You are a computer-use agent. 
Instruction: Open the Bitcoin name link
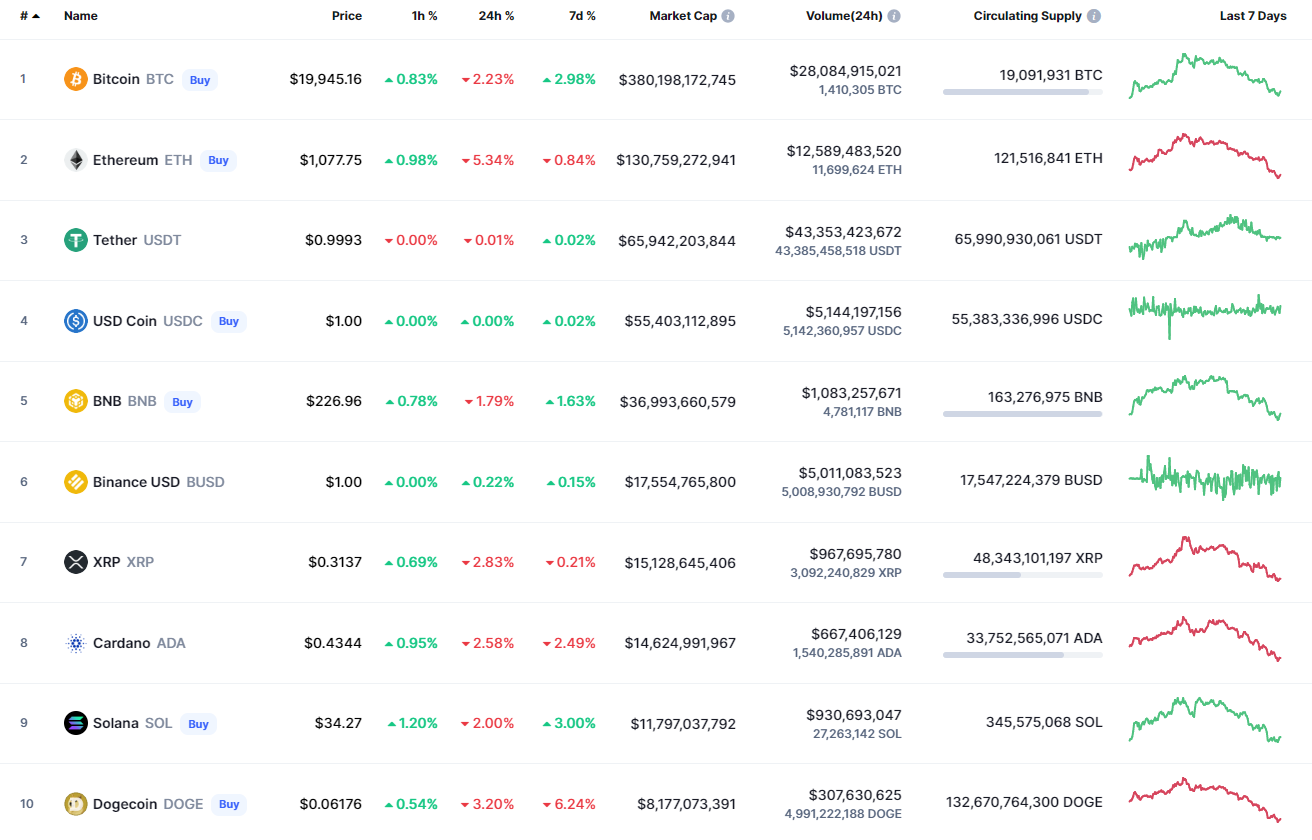point(116,79)
